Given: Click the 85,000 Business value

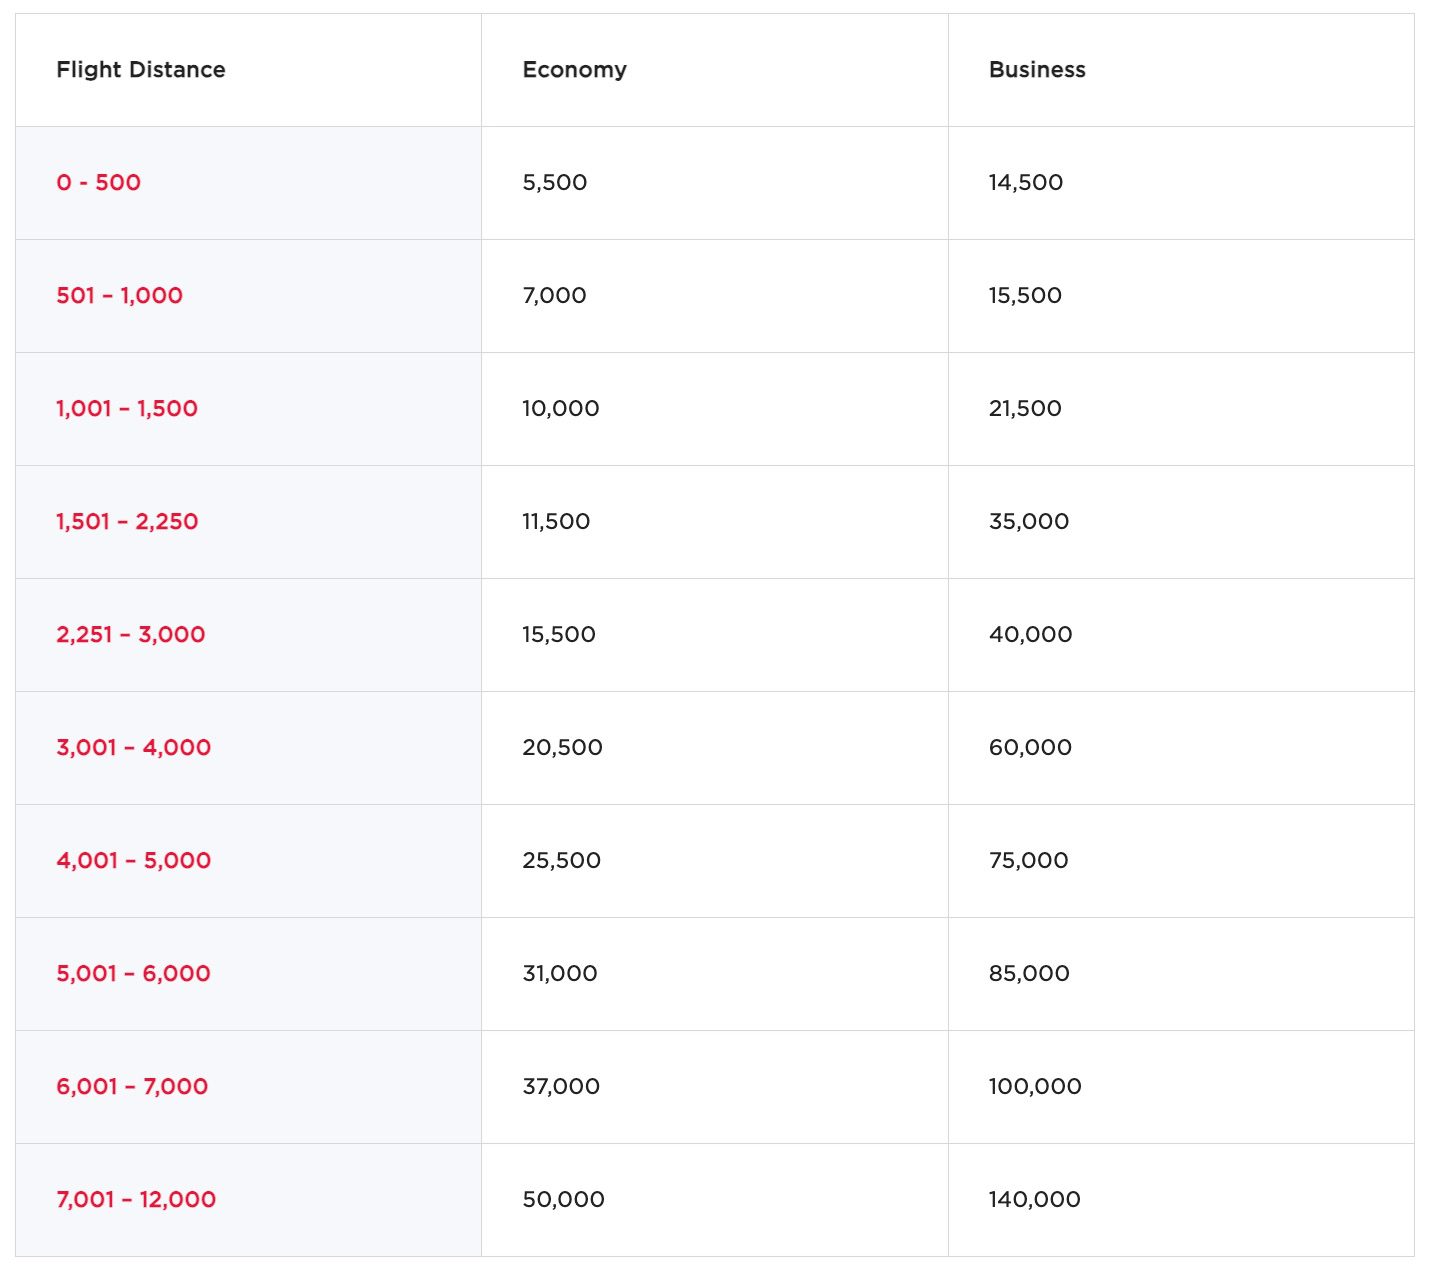Looking at the screenshot, I should (1030, 974).
